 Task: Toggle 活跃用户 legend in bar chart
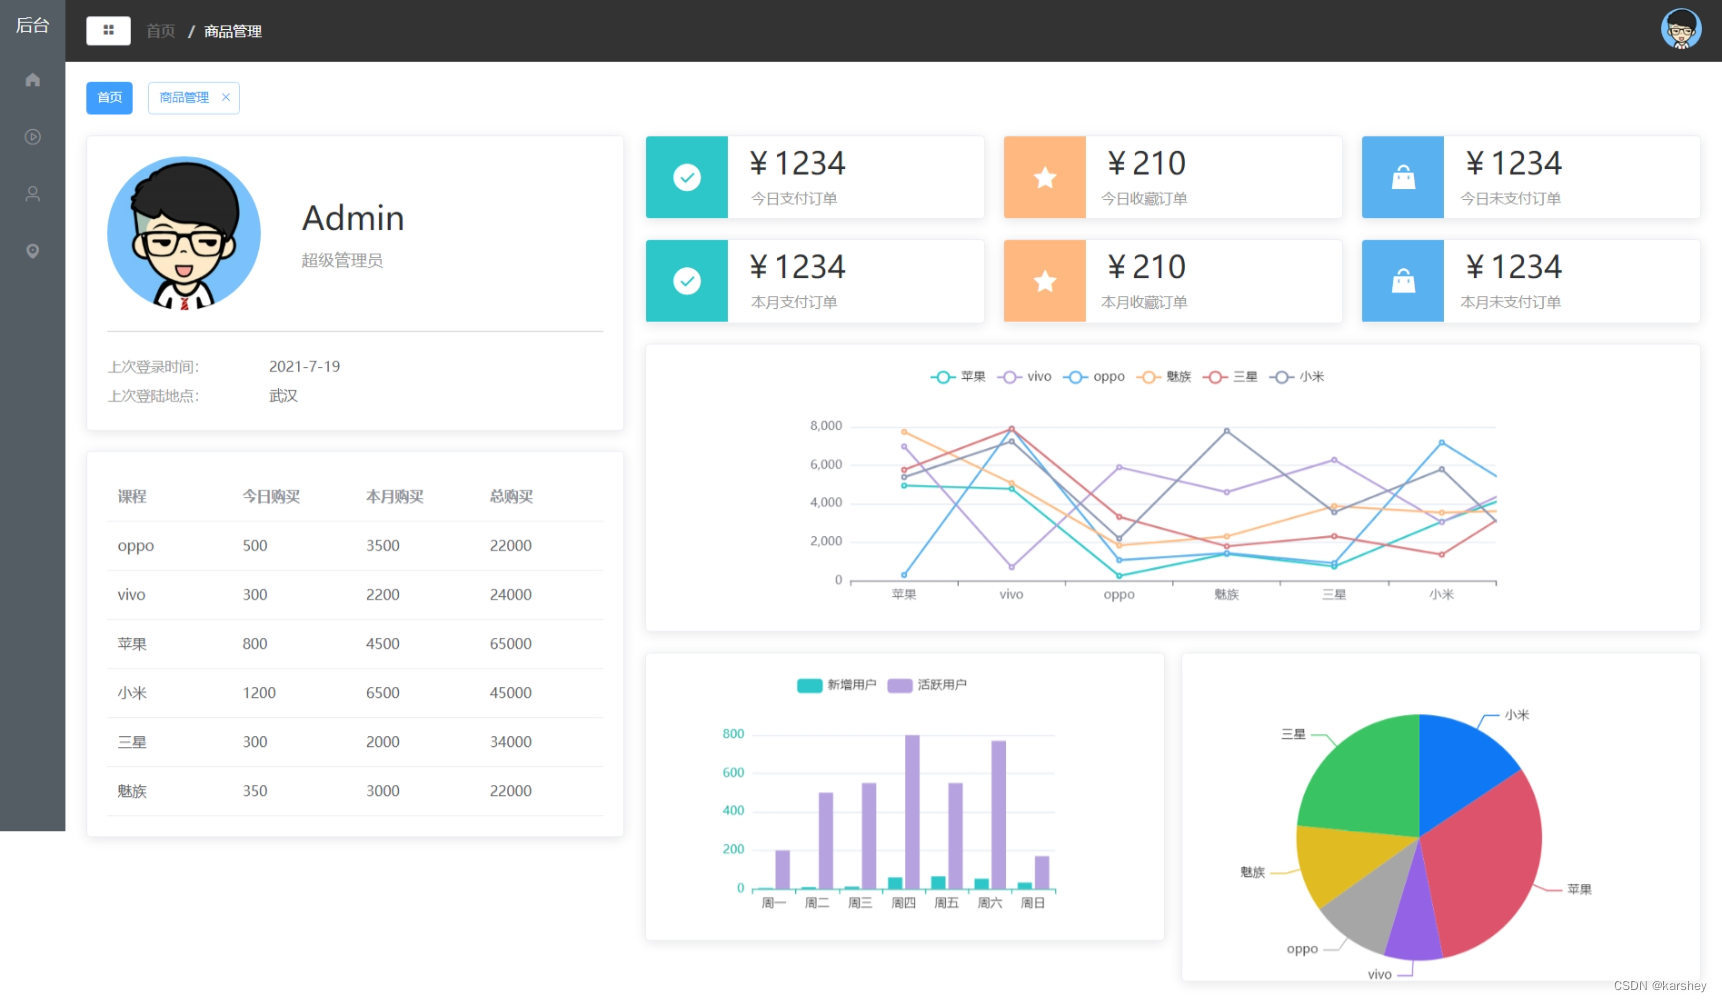tap(927, 685)
